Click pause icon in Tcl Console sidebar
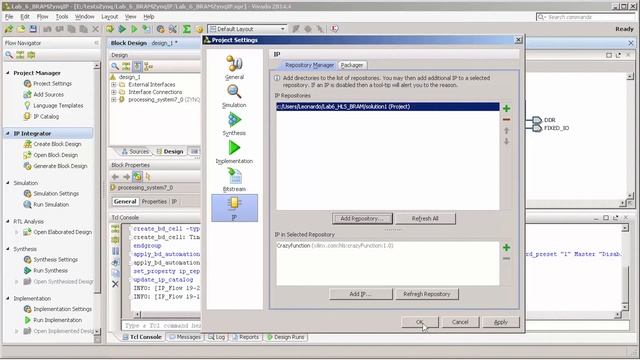 click(115, 251)
